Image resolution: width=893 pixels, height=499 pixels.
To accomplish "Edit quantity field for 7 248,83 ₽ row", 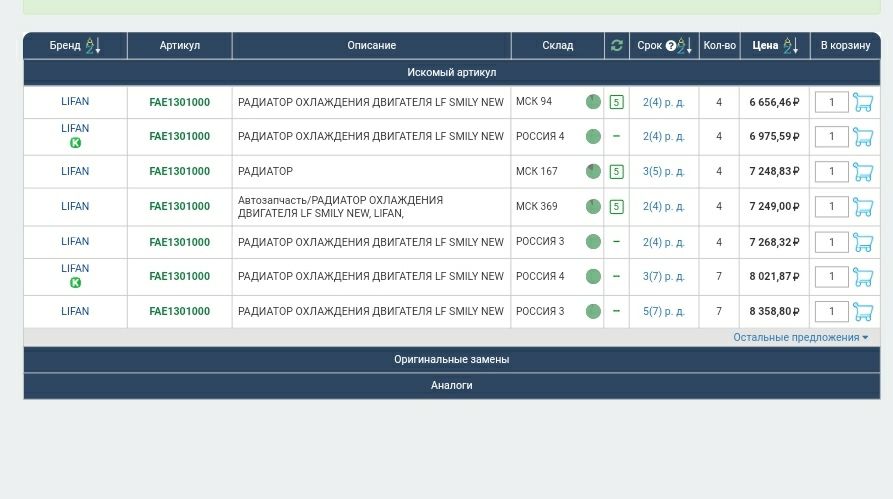I will (x=831, y=171).
